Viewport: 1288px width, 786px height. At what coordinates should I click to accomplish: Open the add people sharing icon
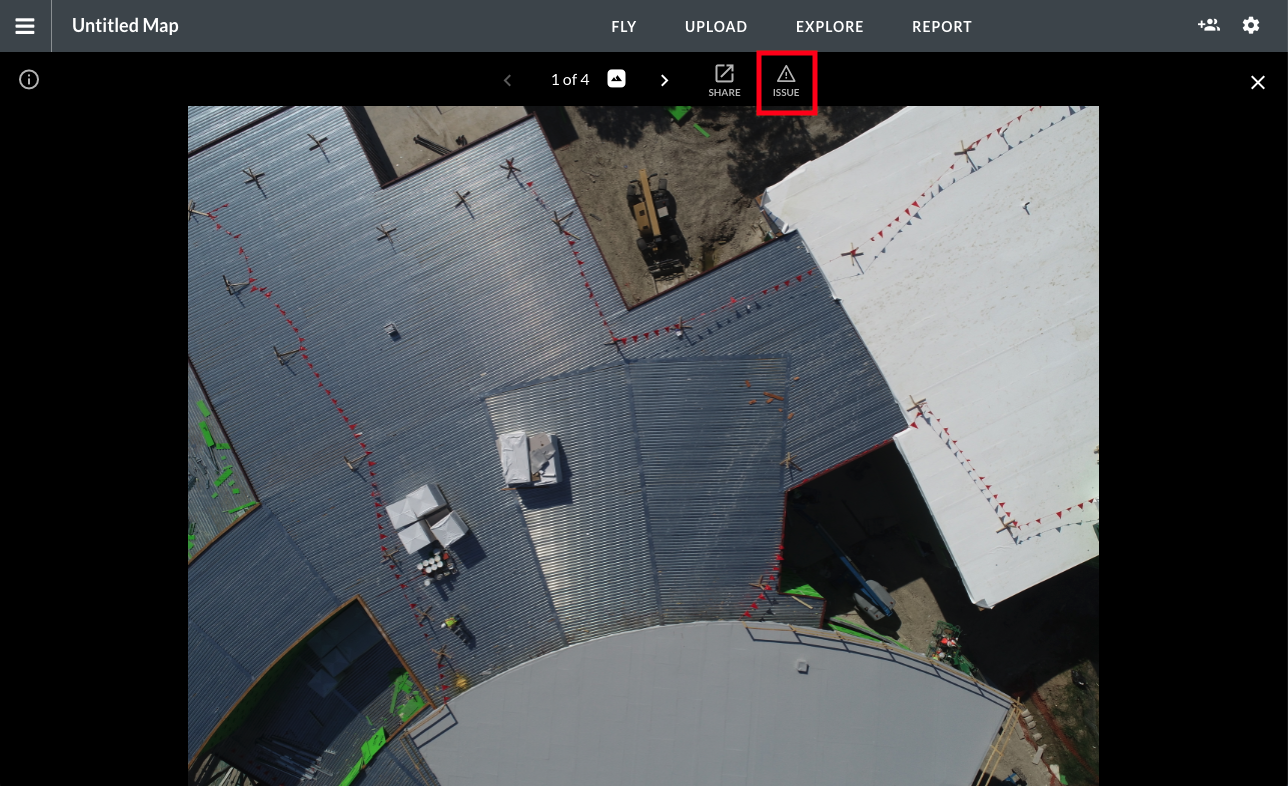[x=1209, y=25]
